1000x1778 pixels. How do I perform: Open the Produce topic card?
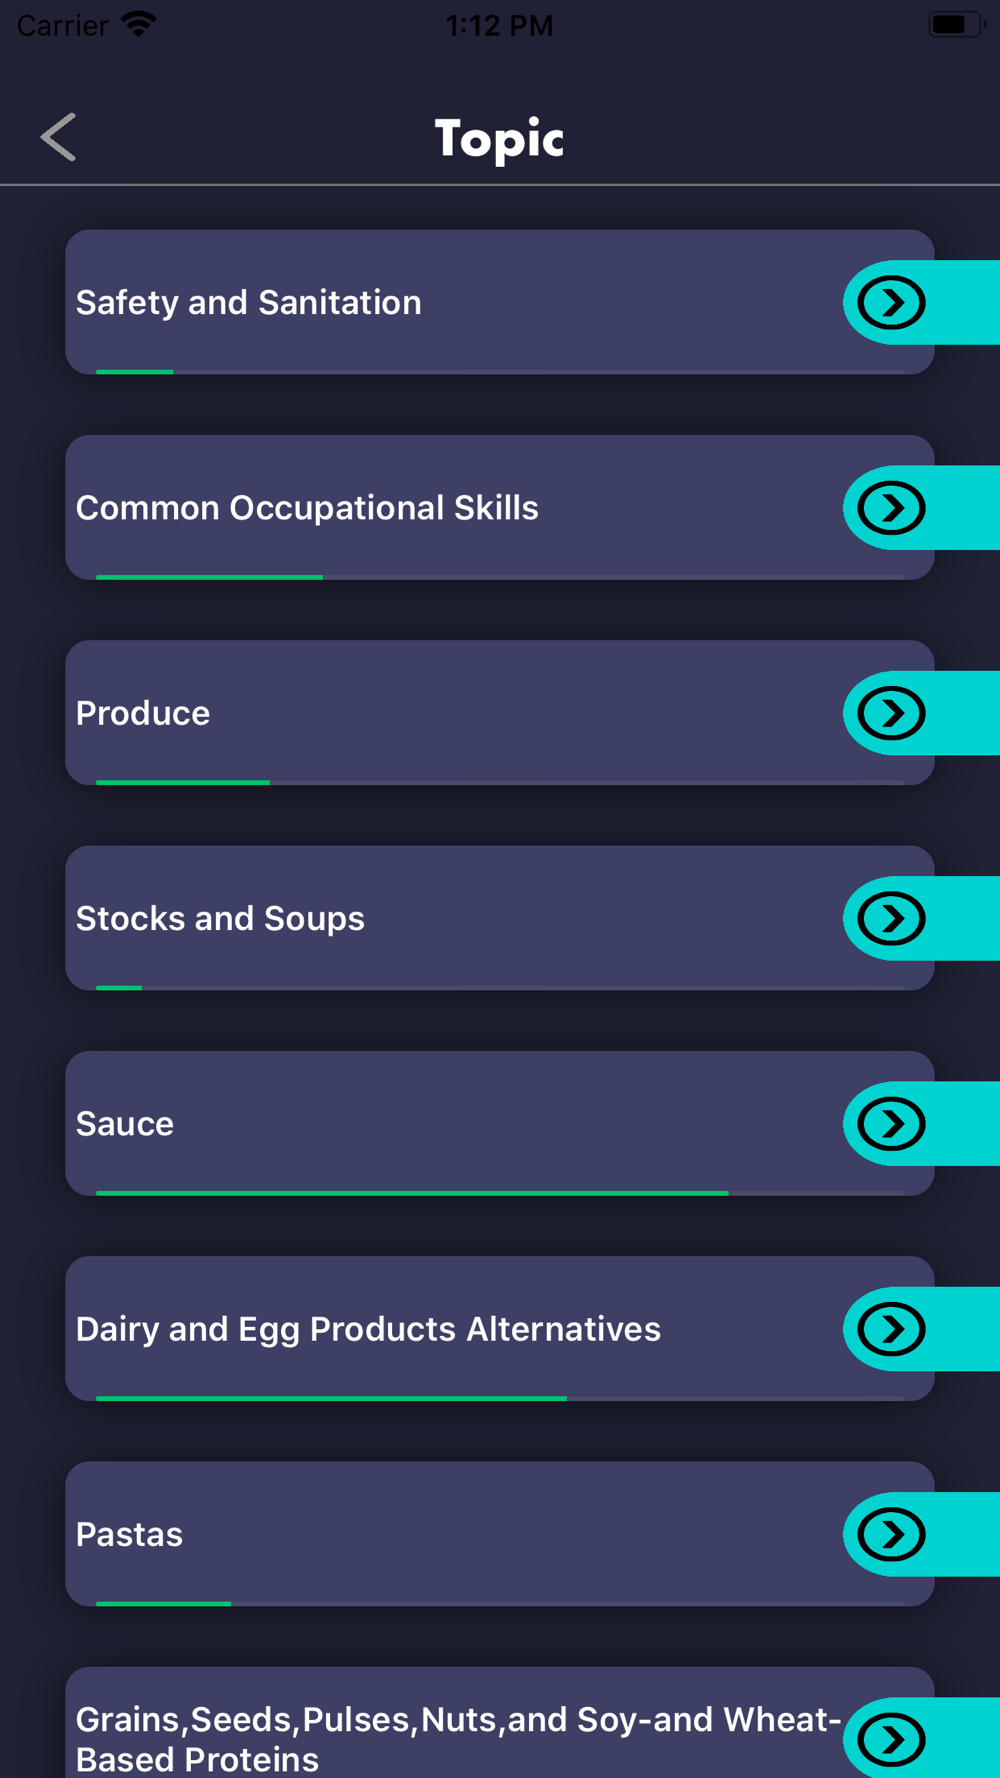click(x=500, y=712)
